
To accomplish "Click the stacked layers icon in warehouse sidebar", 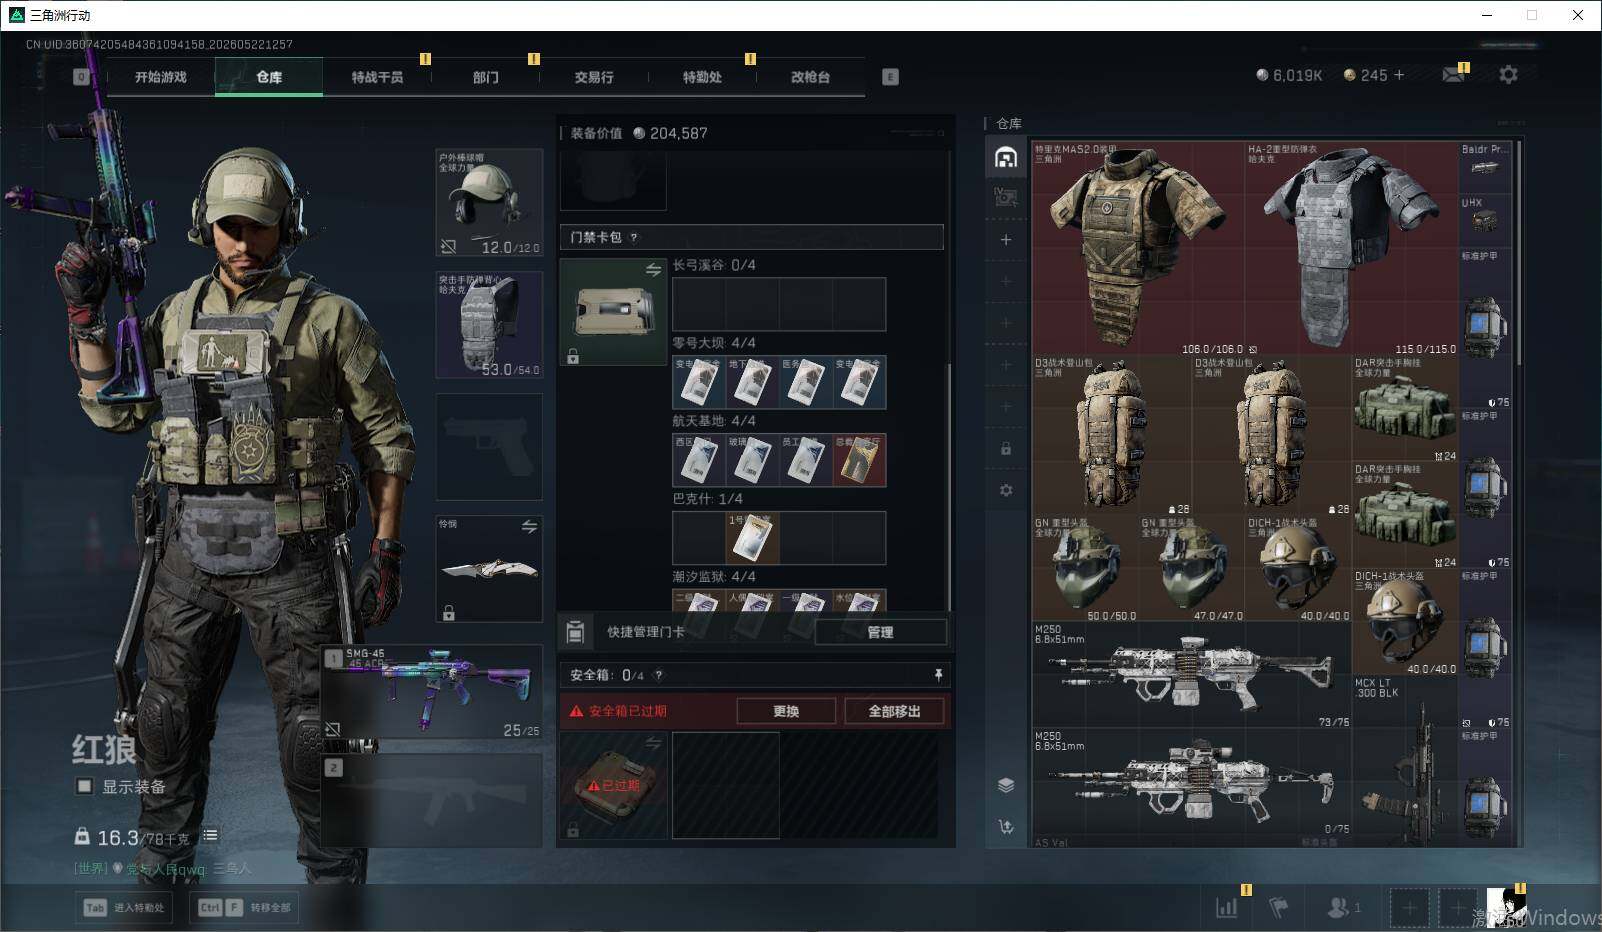I will (1006, 785).
